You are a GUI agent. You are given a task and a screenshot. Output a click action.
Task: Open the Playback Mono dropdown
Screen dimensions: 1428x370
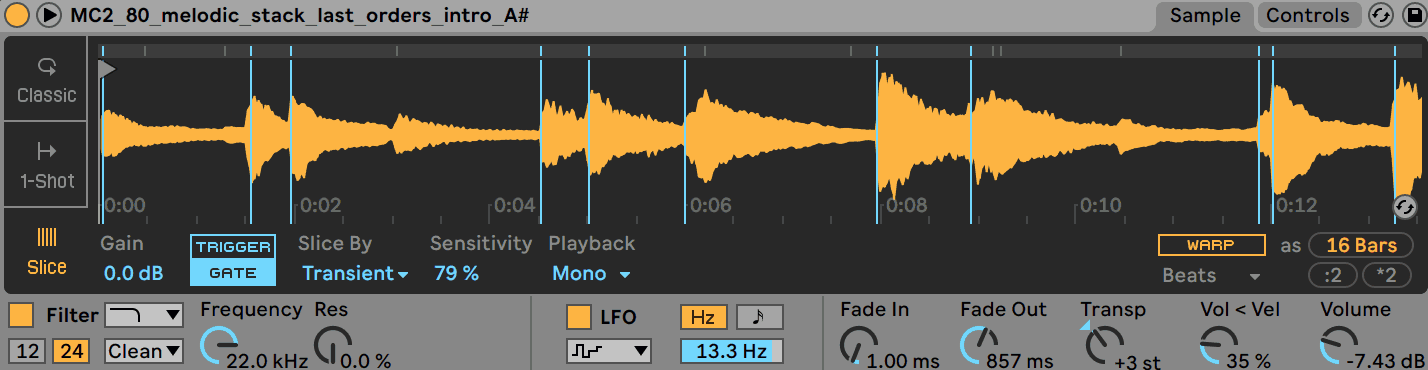[592, 273]
